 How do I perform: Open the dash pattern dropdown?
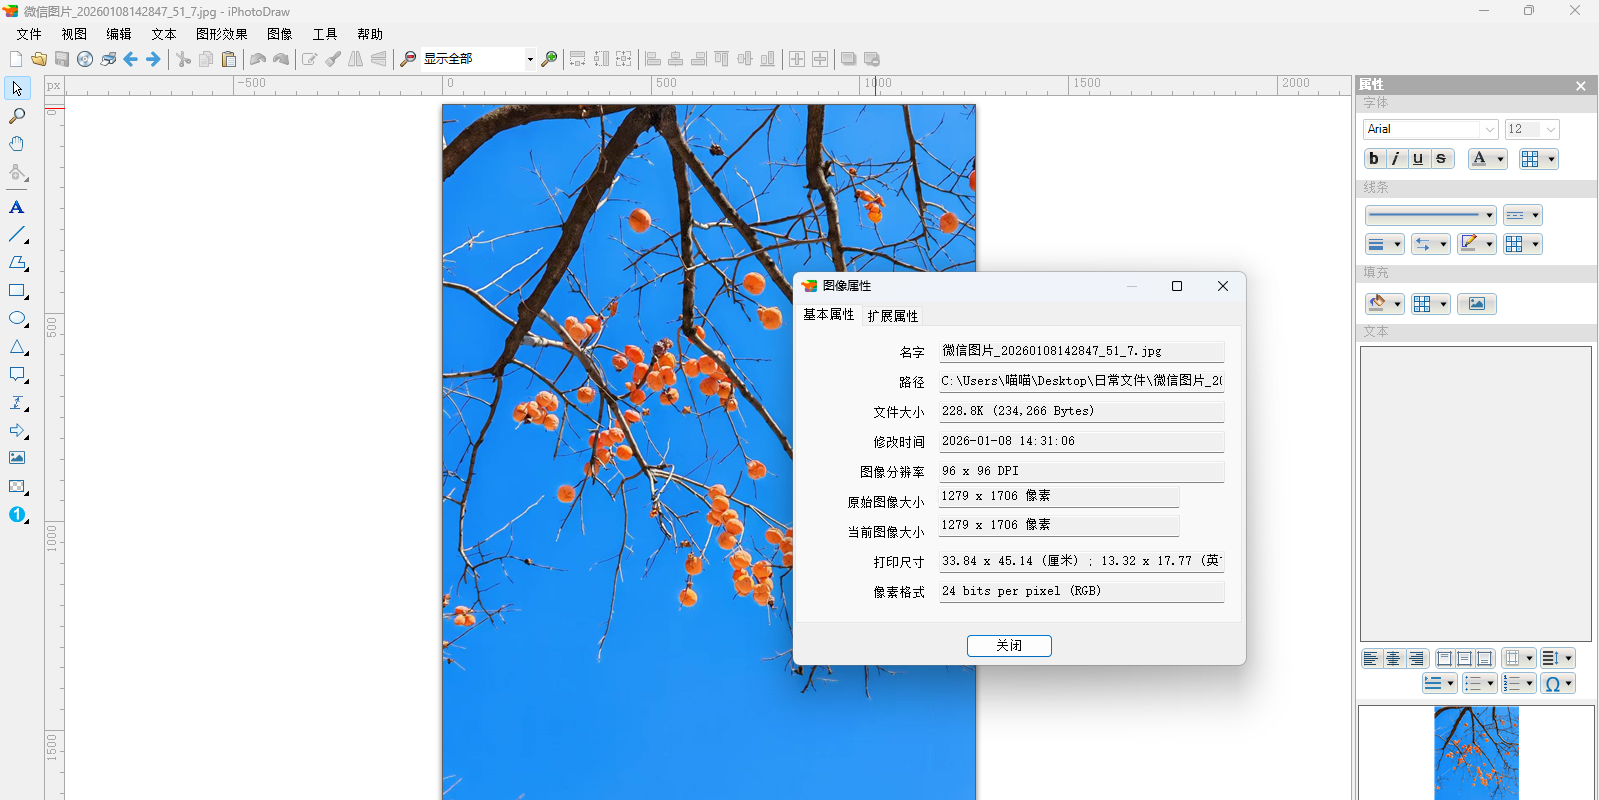(1522, 215)
